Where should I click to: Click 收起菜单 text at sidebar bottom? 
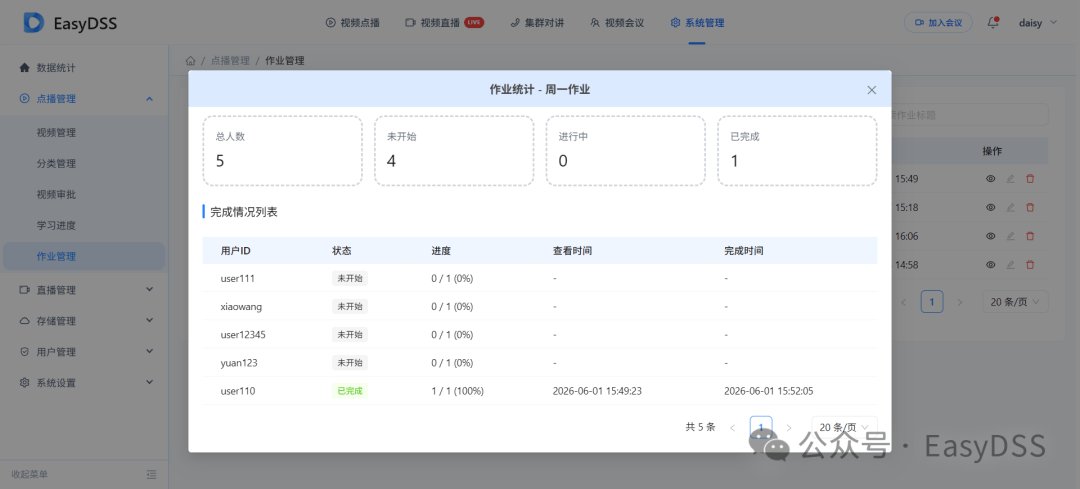click(30, 475)
